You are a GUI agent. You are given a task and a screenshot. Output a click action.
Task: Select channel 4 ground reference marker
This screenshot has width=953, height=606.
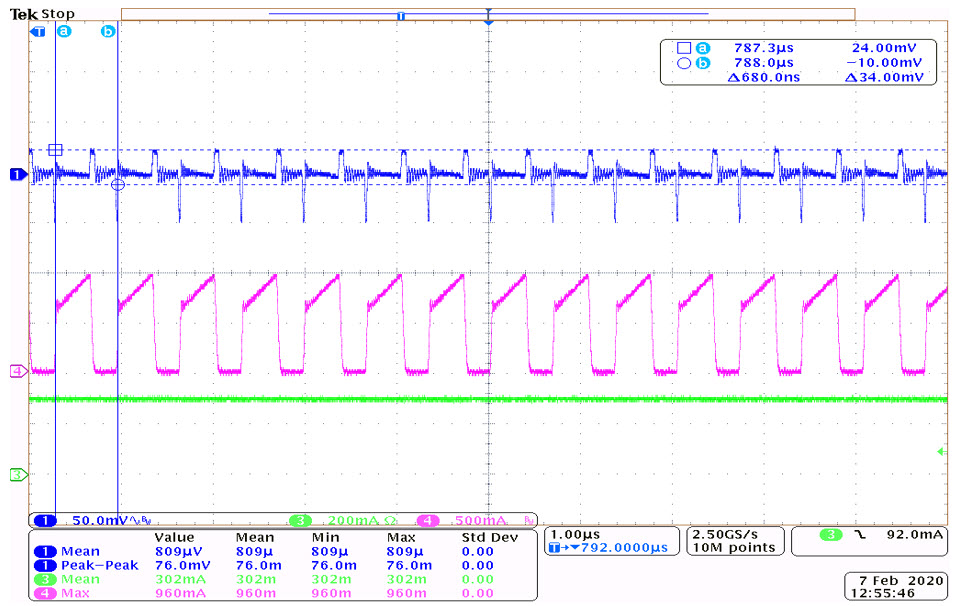pos(17,372)
